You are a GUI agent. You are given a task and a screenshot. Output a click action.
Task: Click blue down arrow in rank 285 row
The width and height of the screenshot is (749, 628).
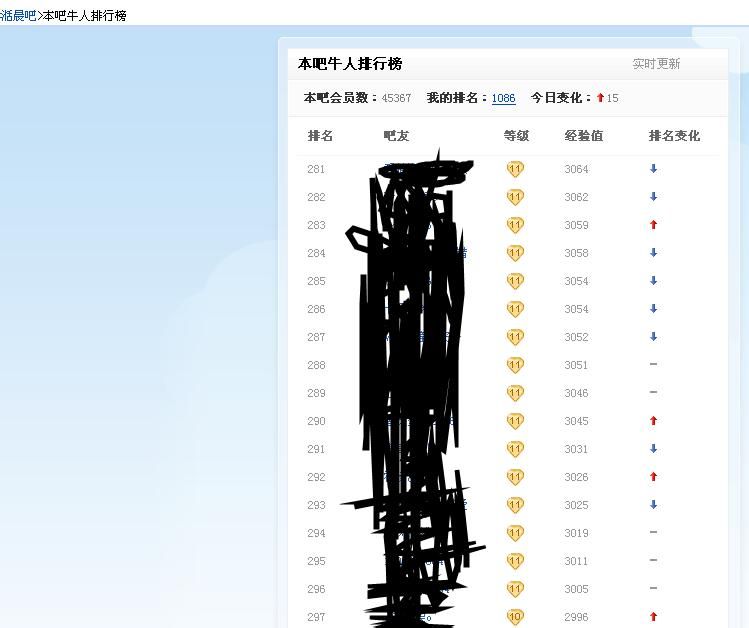[x=653, y=280]
